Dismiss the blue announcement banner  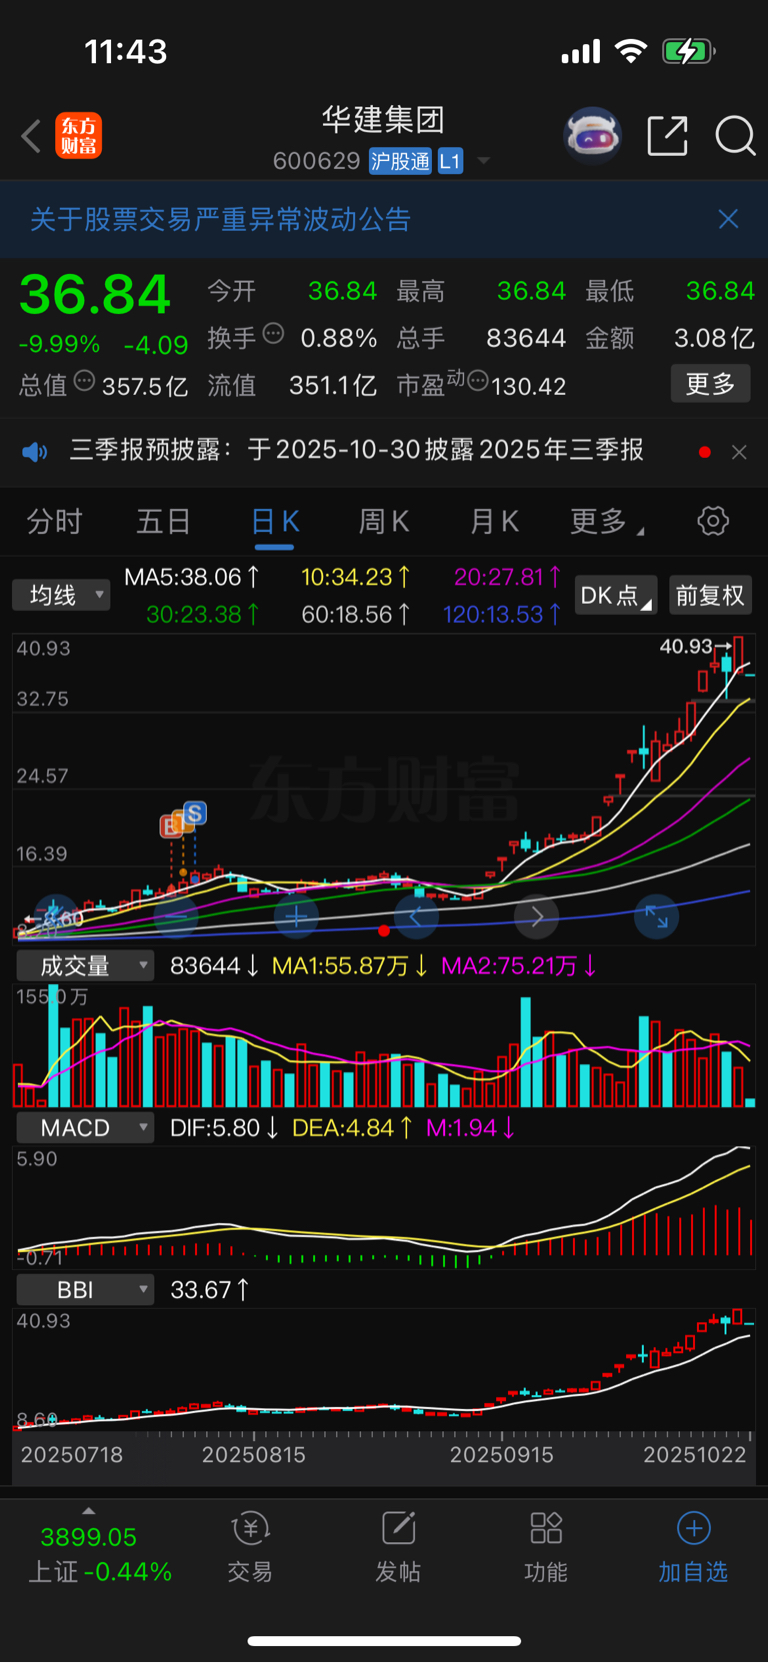pyautogui.click(x=728, y=219)
